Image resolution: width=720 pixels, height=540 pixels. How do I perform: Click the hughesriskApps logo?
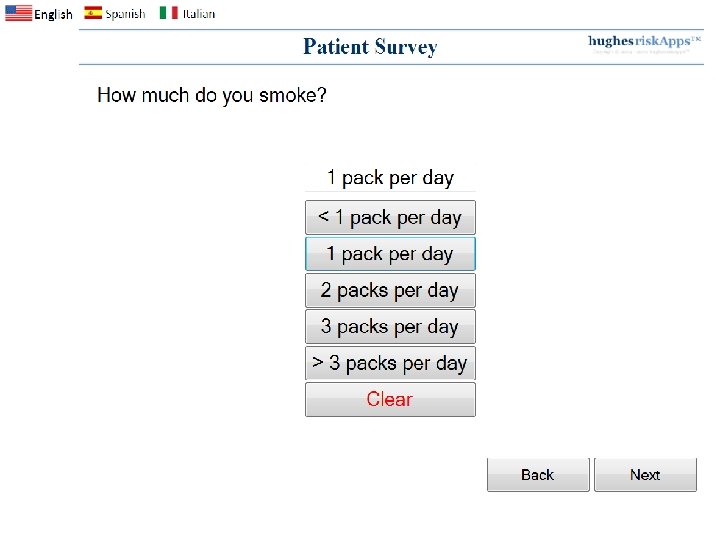(x=644, y=41)
